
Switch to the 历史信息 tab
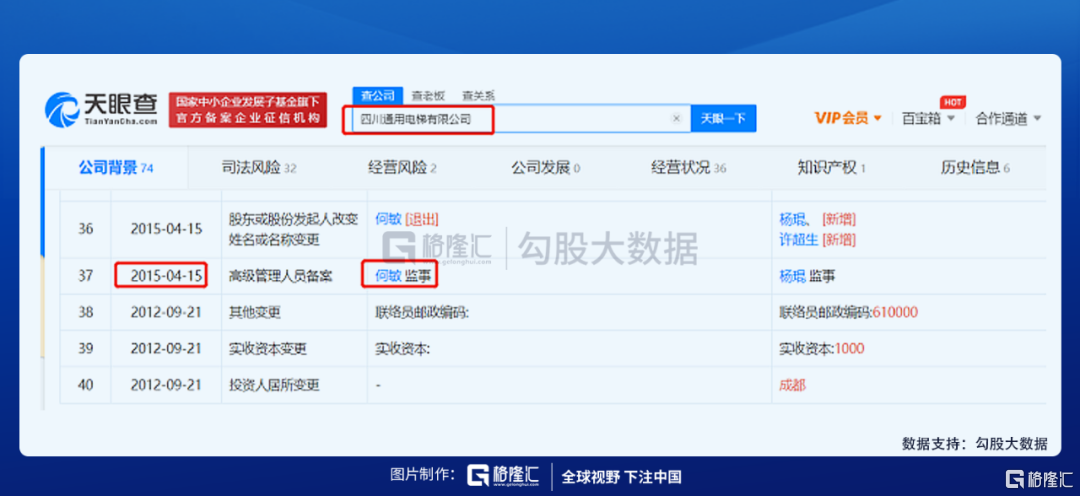tap(975, 167)
